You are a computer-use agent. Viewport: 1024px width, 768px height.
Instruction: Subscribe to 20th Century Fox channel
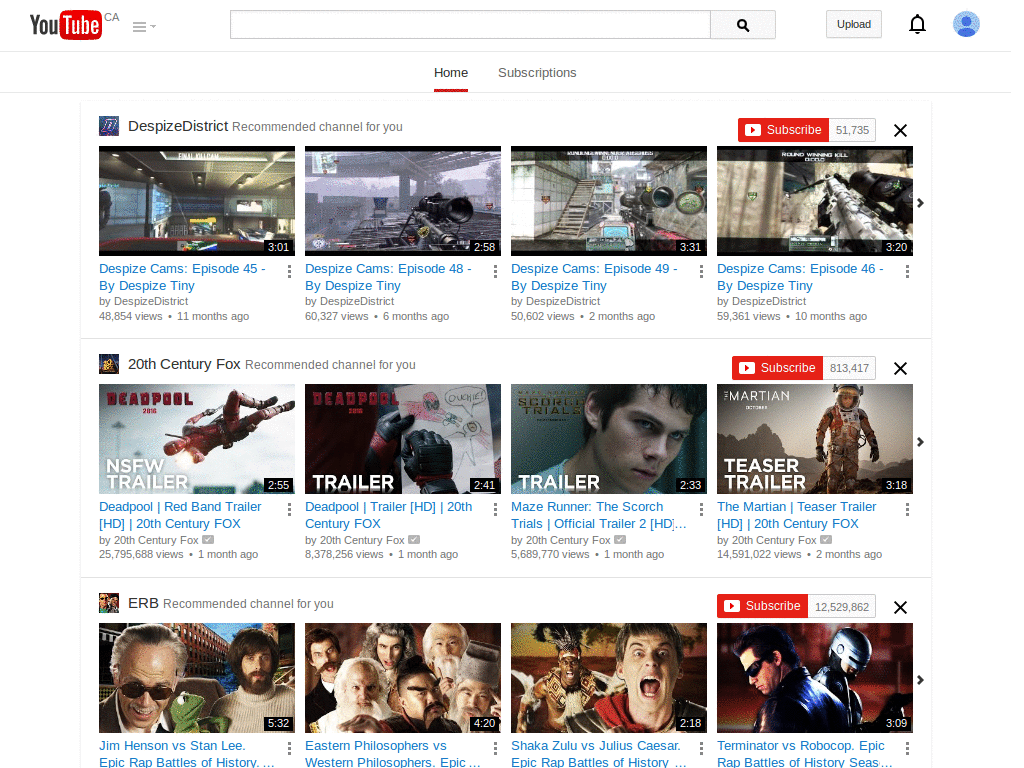coord(778,368)
